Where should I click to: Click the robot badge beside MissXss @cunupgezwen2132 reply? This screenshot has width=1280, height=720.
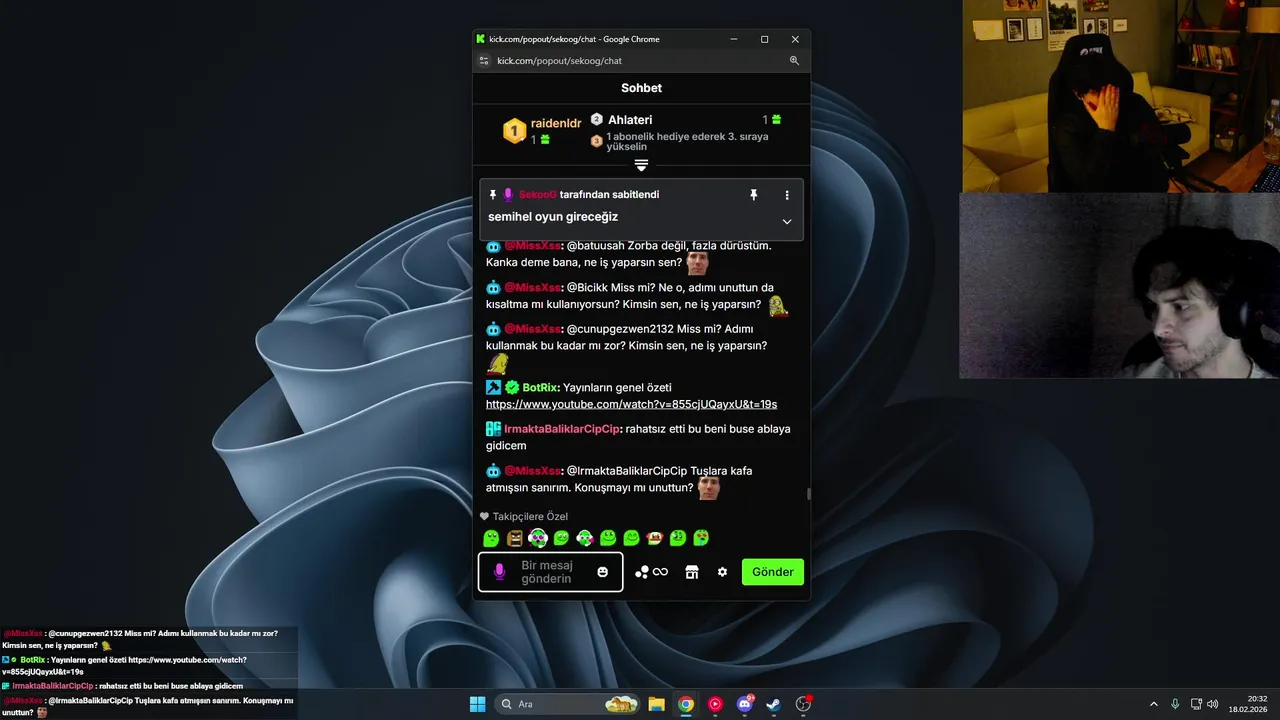tap(493, 329)
